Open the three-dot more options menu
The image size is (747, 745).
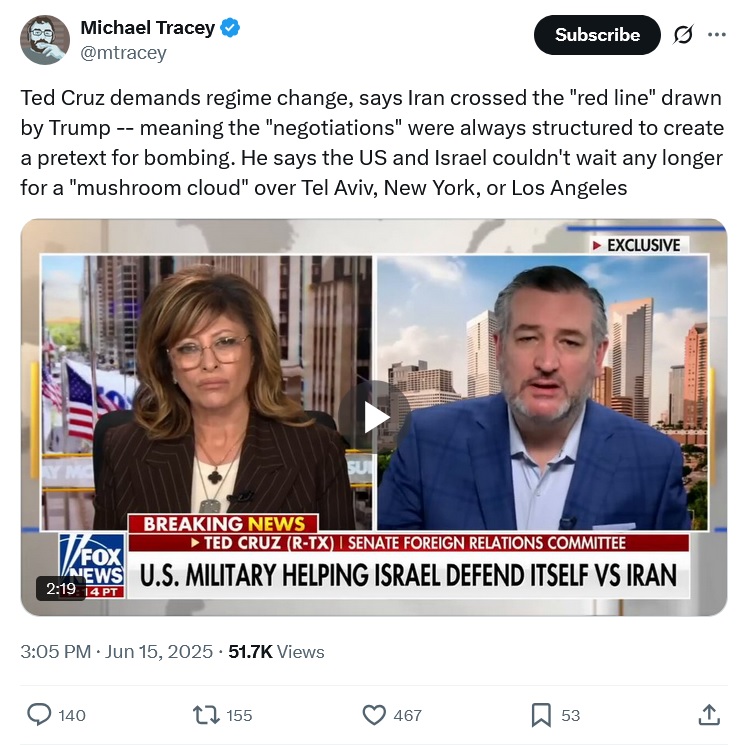click(x=717, y=34)
